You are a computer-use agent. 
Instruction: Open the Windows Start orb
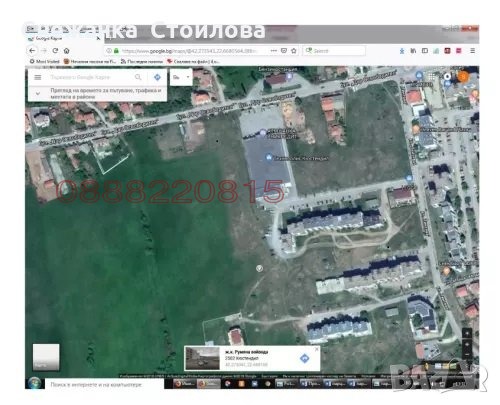[x=34, y=383]
